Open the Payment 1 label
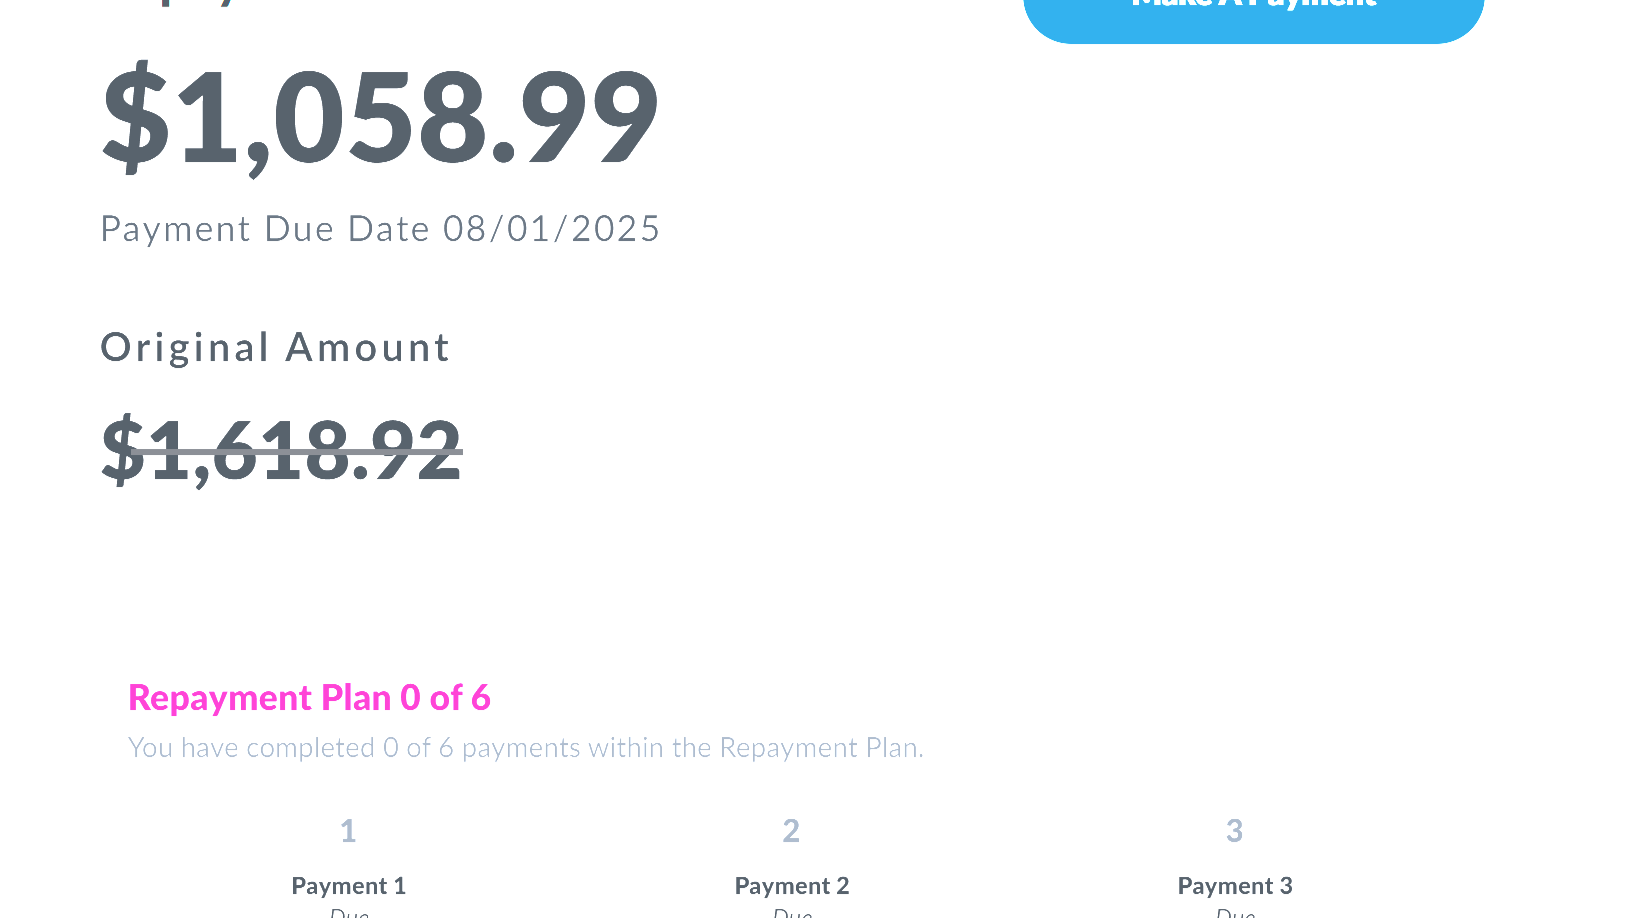The image size is (1625, 918). pyautogui.click(x=348, y=886)
